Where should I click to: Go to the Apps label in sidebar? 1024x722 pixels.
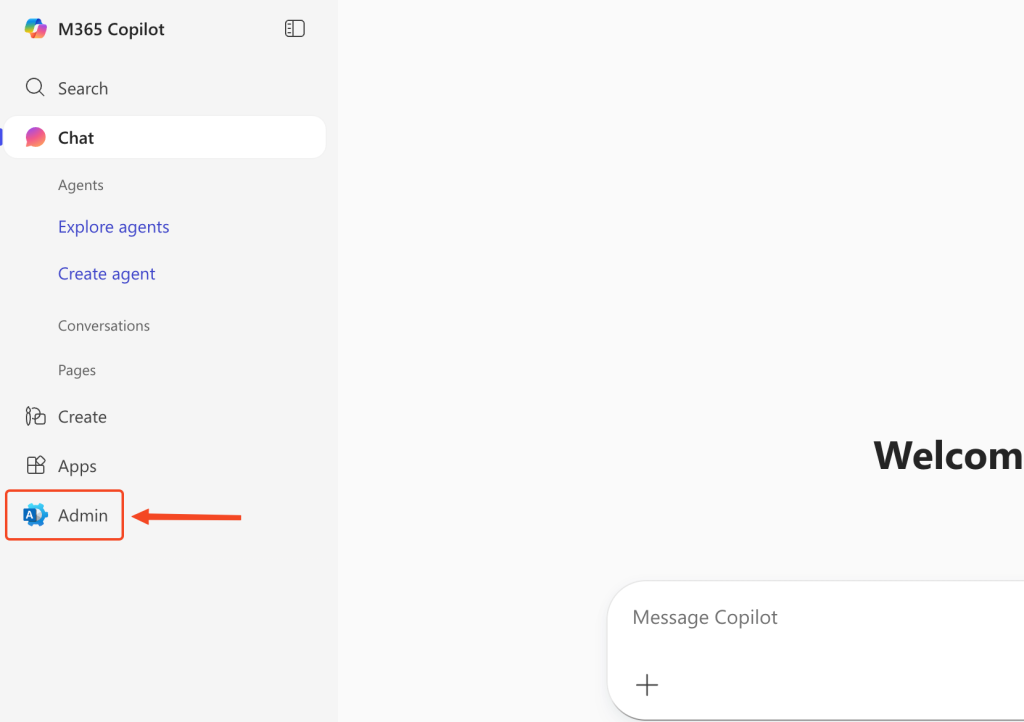pos(77,466)
